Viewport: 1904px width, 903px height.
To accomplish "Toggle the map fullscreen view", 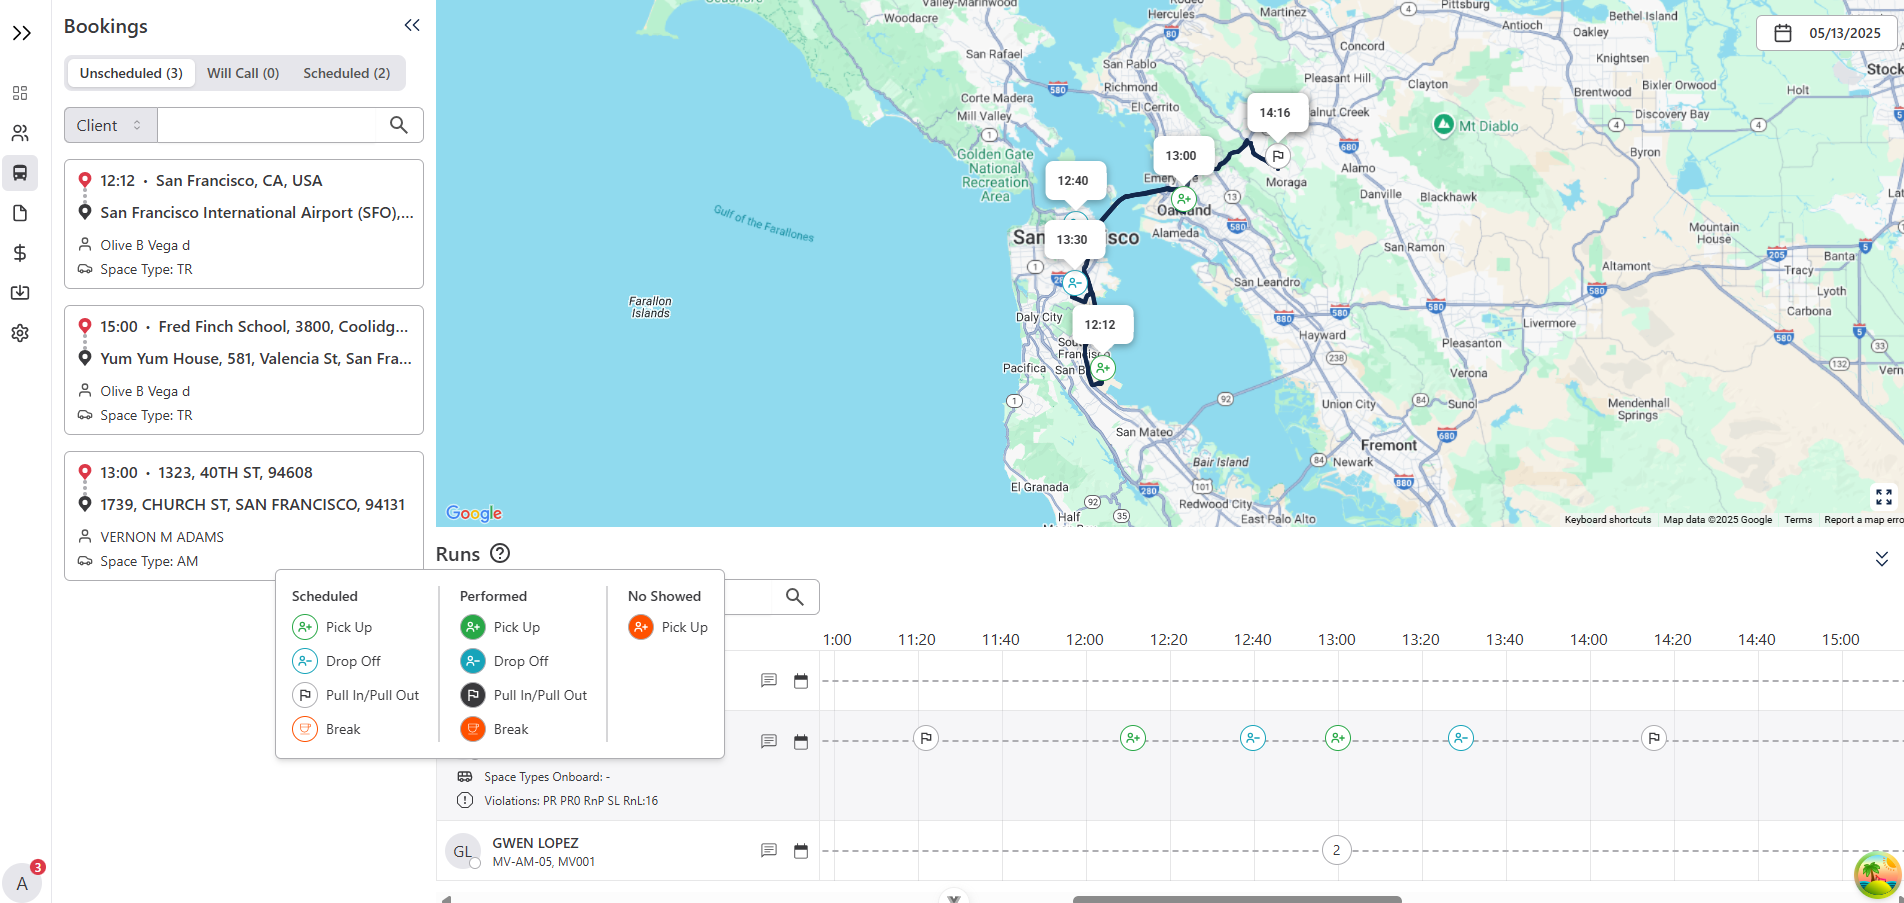I will pos(1883,497).
